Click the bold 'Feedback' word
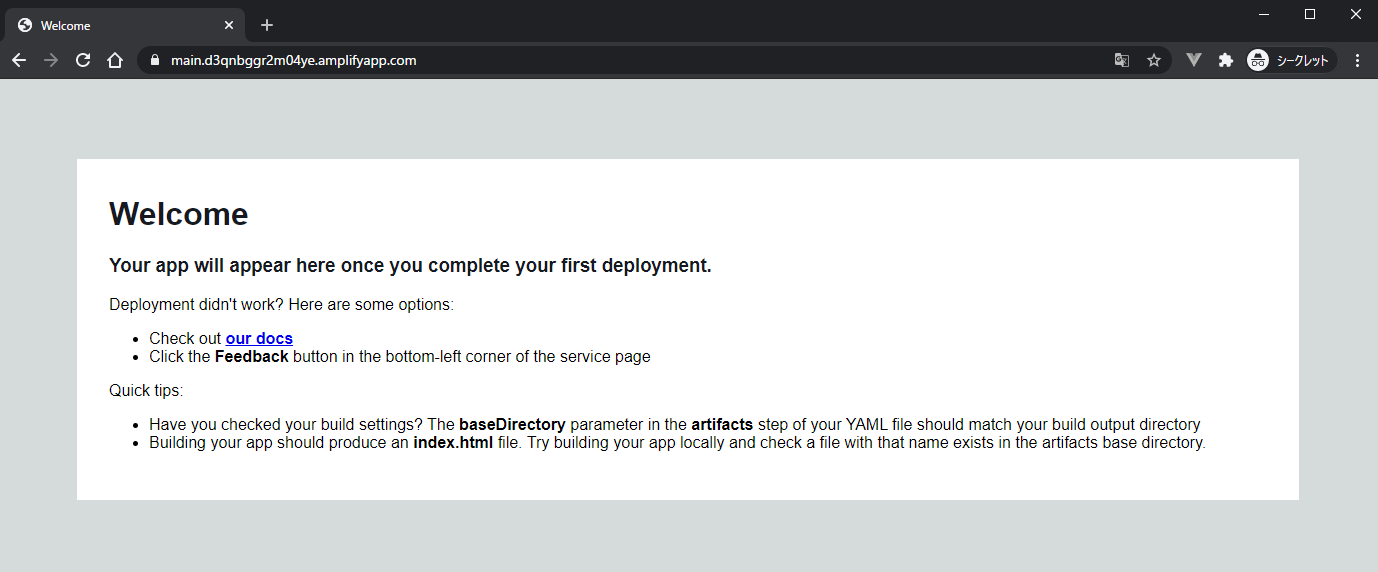The image size is (1378, 572). [x=252, y=357]
